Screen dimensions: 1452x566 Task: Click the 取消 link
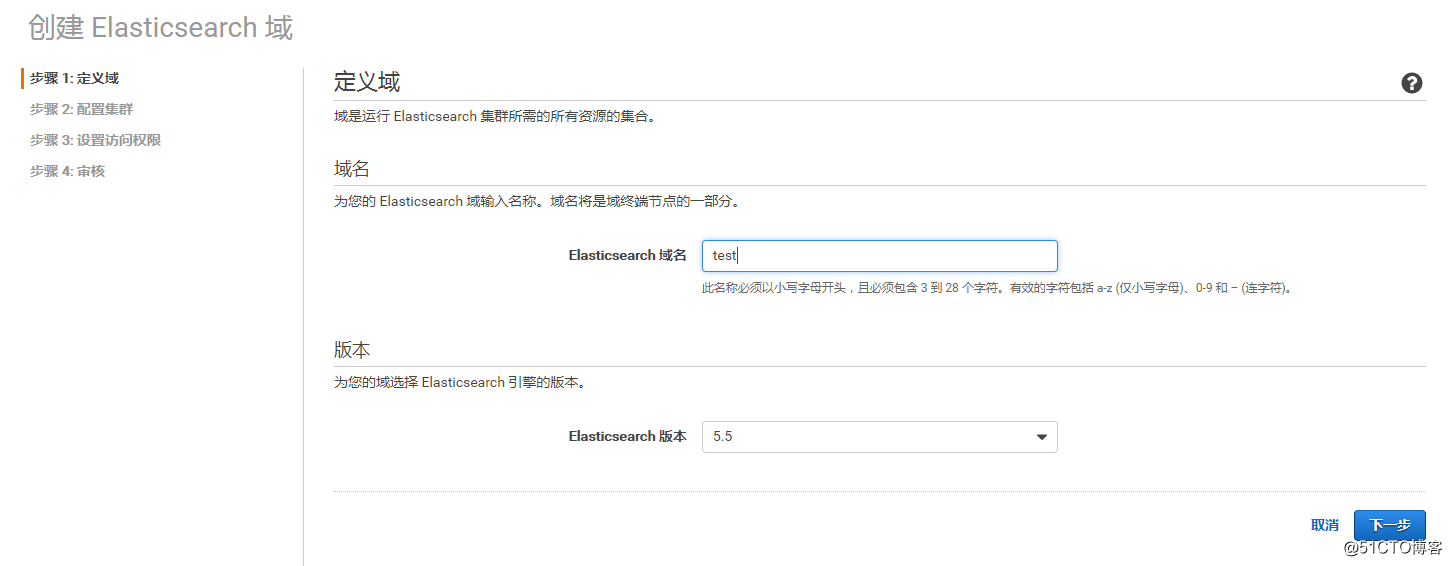coord(1325,525)
